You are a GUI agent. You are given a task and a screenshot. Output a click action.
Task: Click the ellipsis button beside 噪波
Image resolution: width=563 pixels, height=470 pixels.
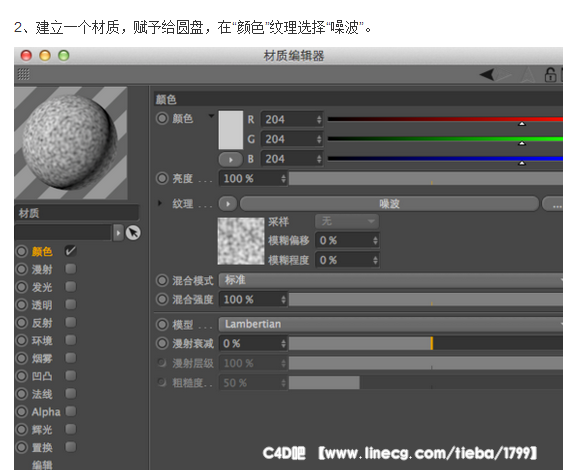[x=553, y=204]
